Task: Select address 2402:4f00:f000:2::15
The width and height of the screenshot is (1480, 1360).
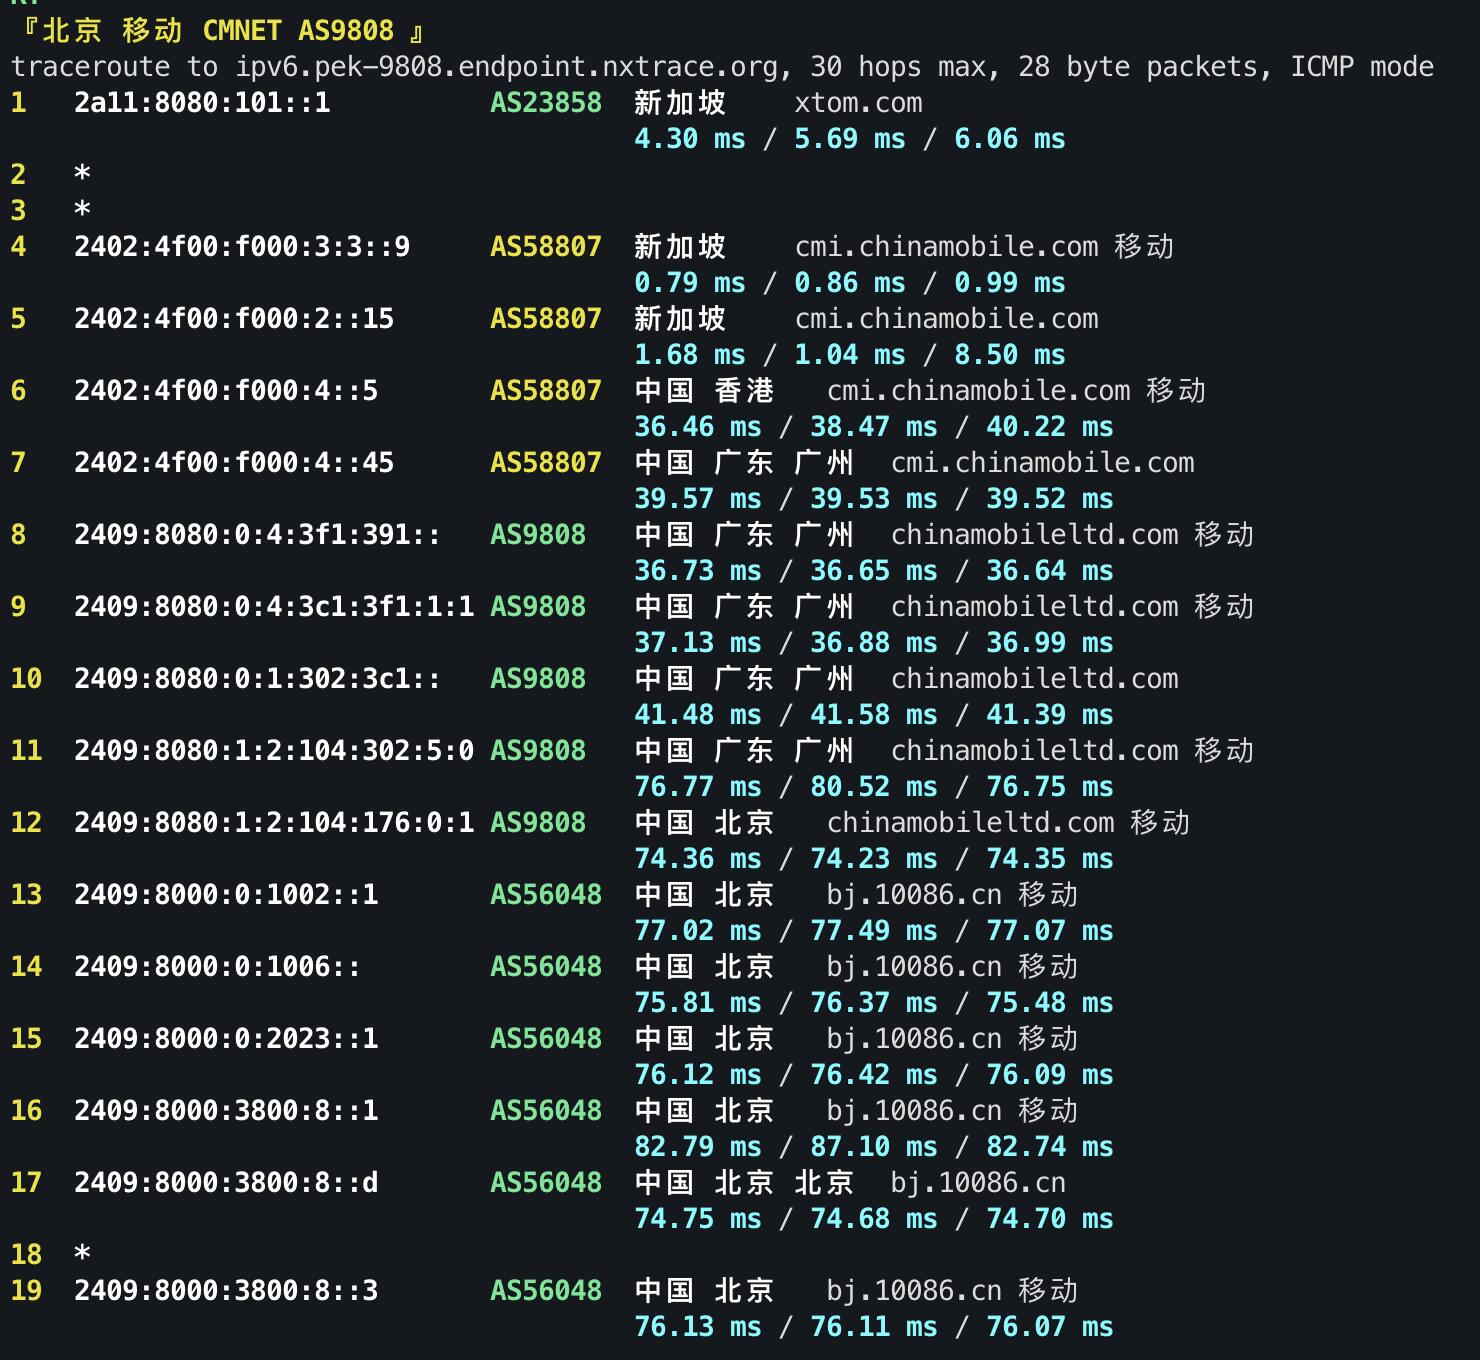Action: [x=234, y=319]
